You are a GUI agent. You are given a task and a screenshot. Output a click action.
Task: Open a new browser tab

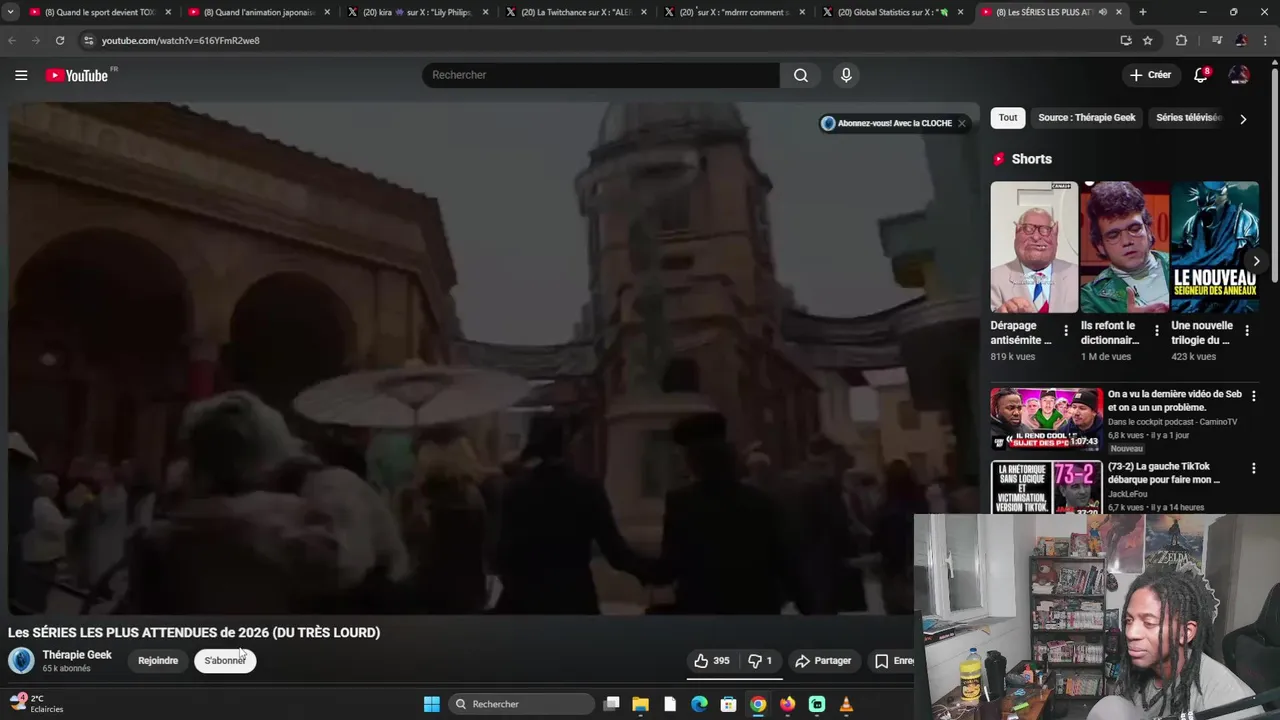coord(1142,12)
